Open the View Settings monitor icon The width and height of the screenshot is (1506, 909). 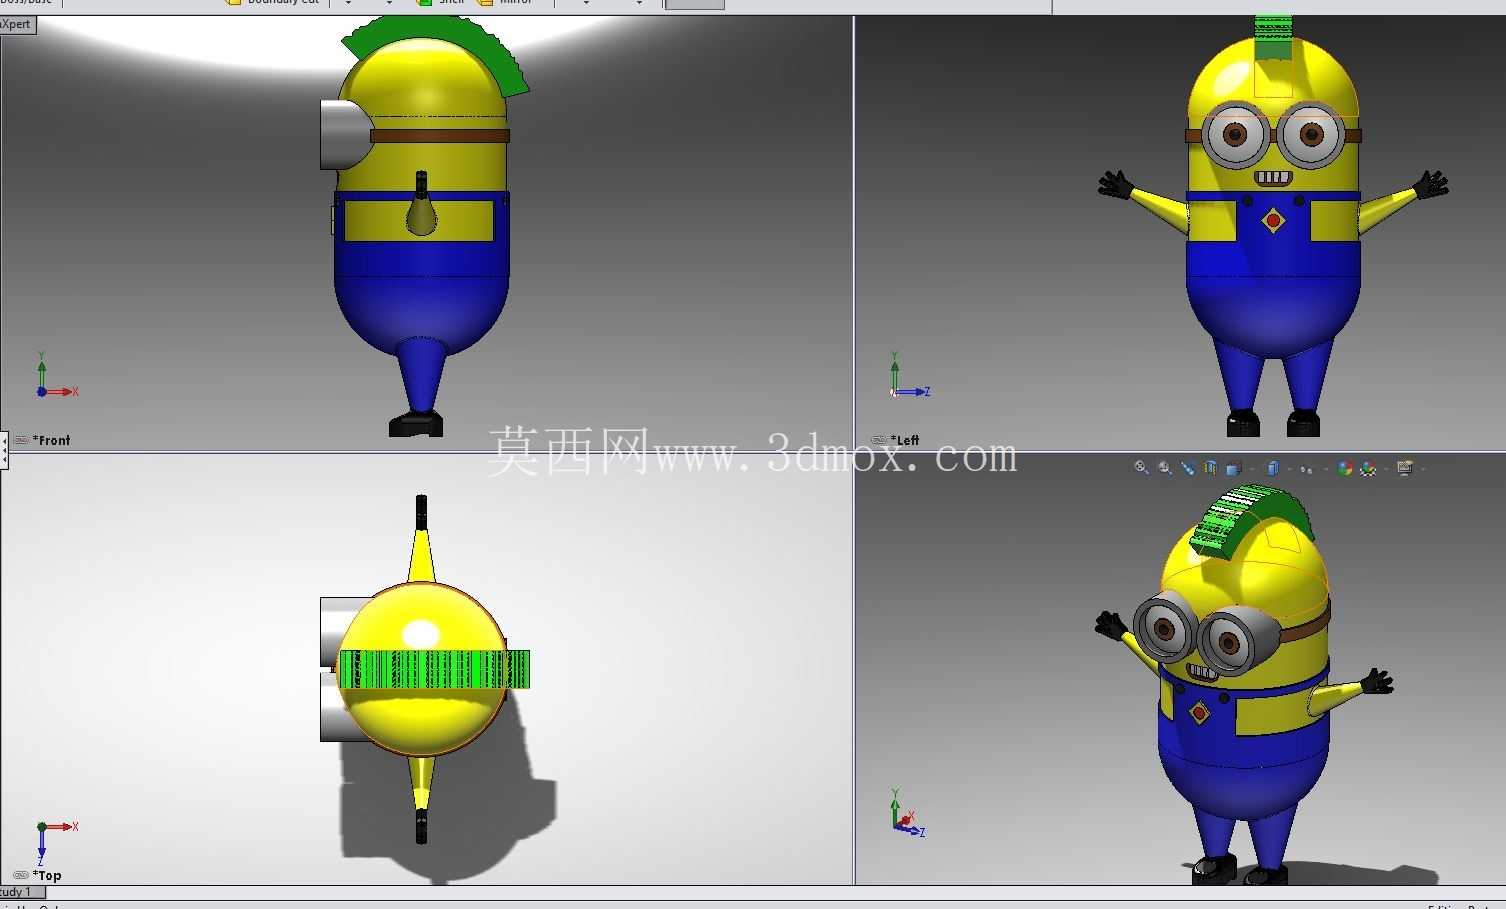pyautogui.click(x=1404, y=468)
